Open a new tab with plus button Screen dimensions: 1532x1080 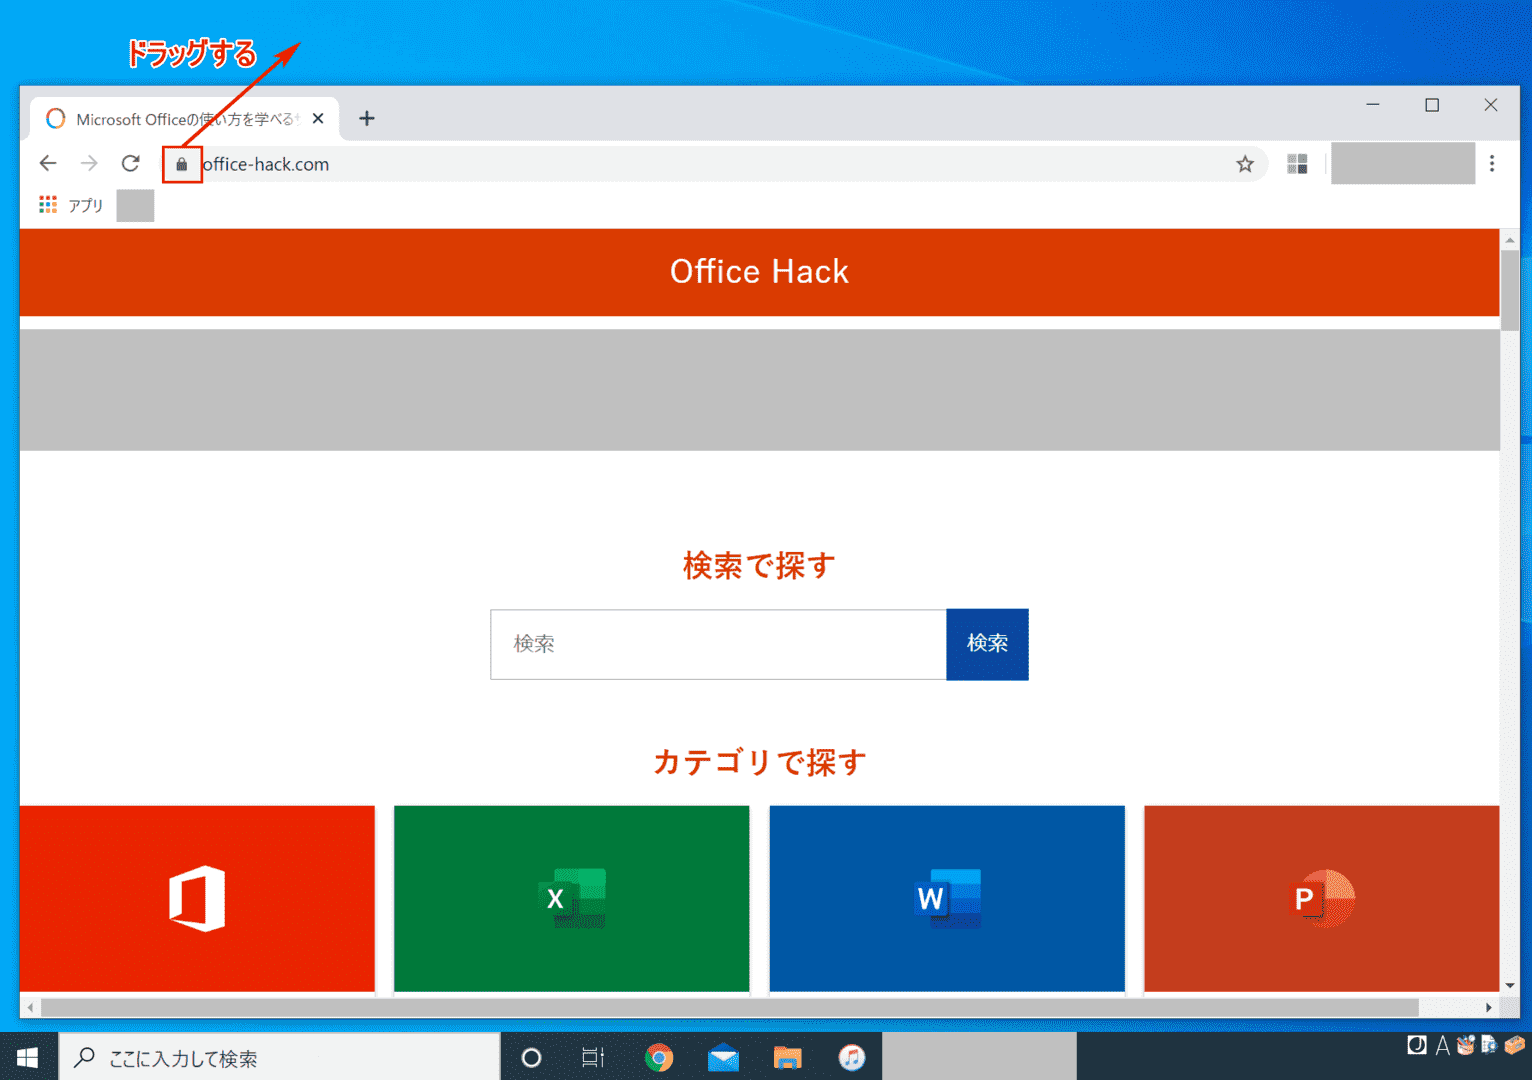367,118
